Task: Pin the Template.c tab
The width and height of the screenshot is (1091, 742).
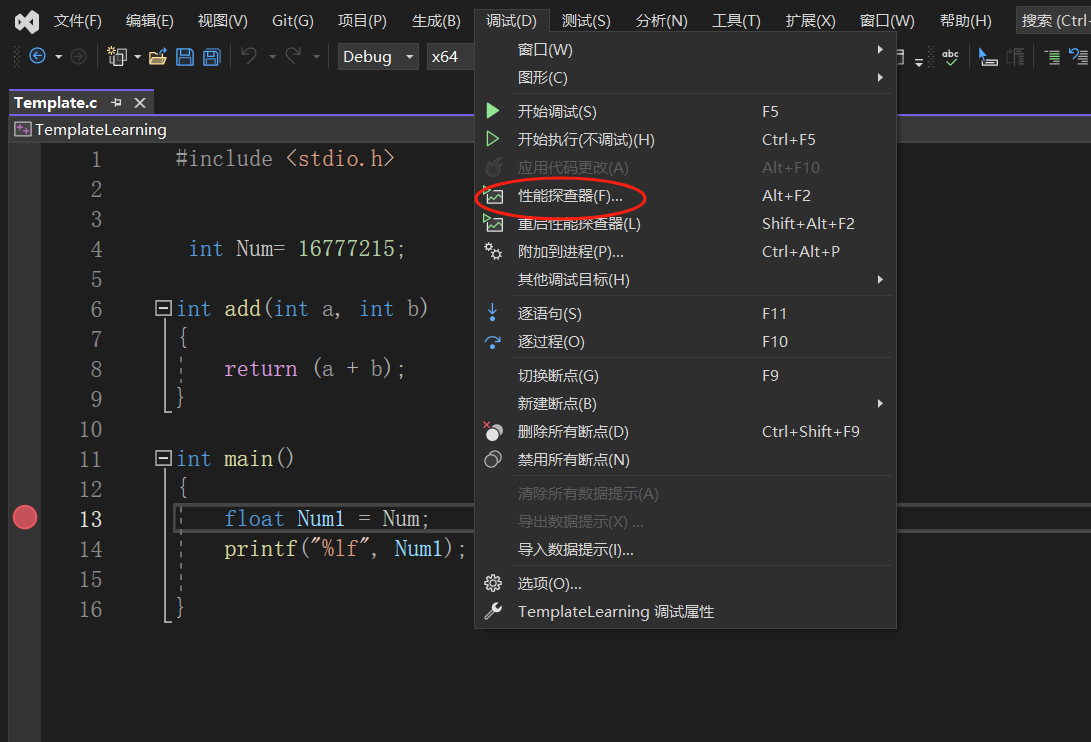Action: [116, 102]
